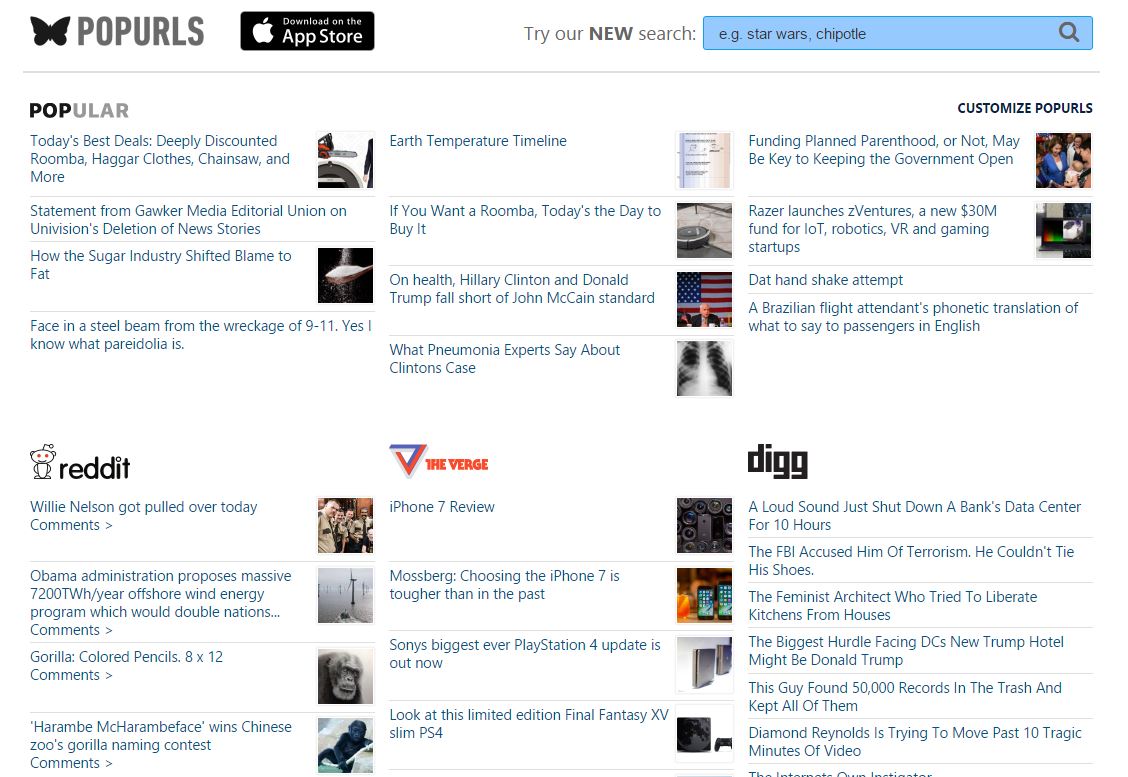The width and height of the screenshot is (1128, 777).
Task: Open This Guy Found 50,000 Records story
Action: point(905,696)
